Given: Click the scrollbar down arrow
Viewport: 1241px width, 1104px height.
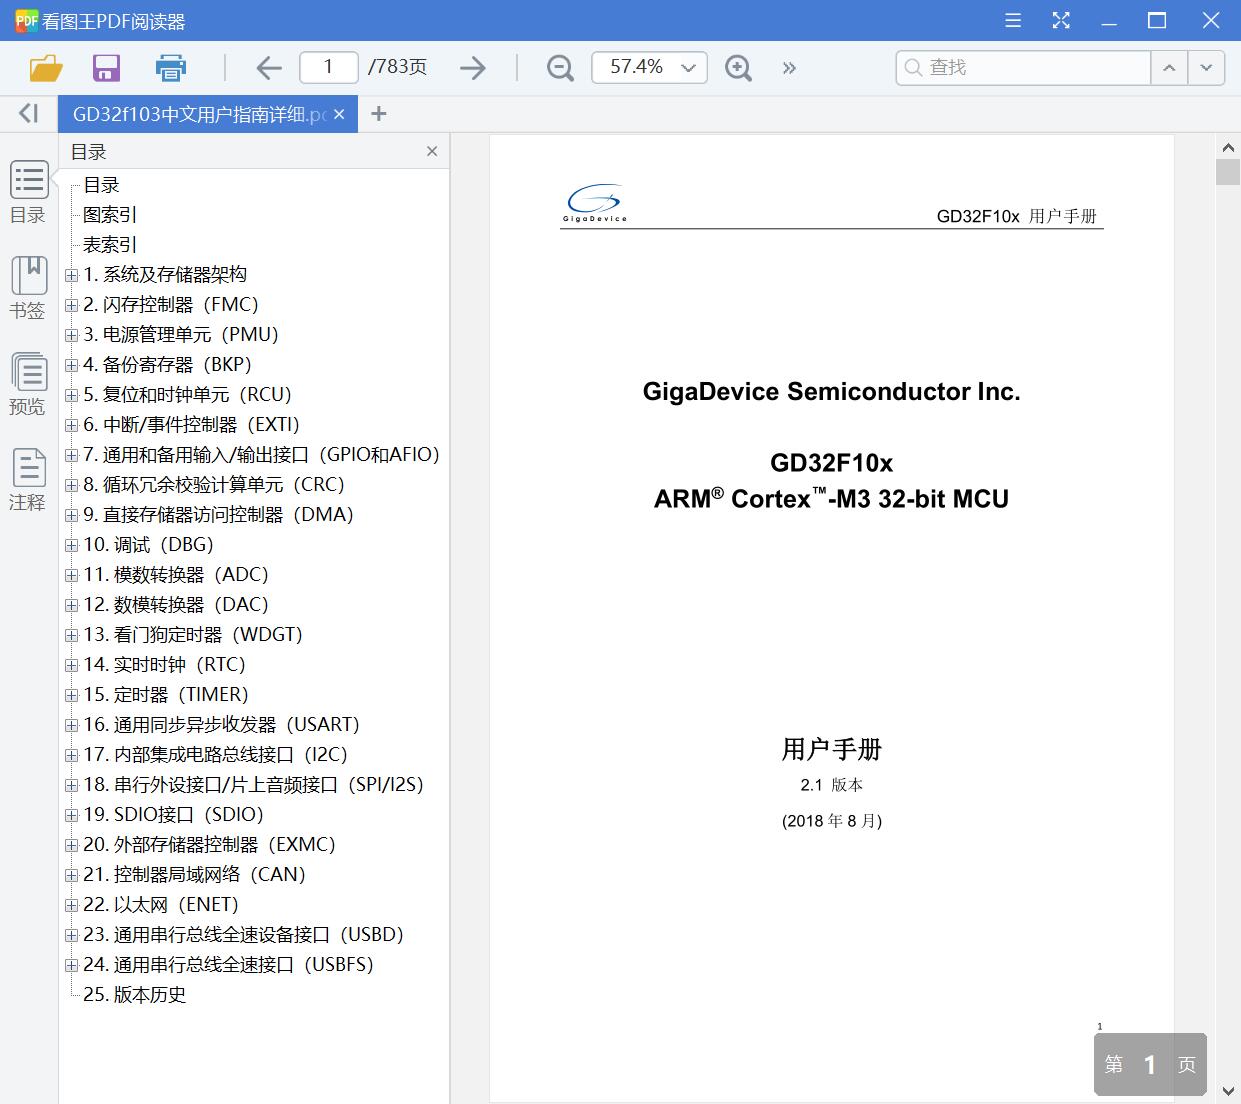Looking at the screenshot, I should tap(1228, 1090).
